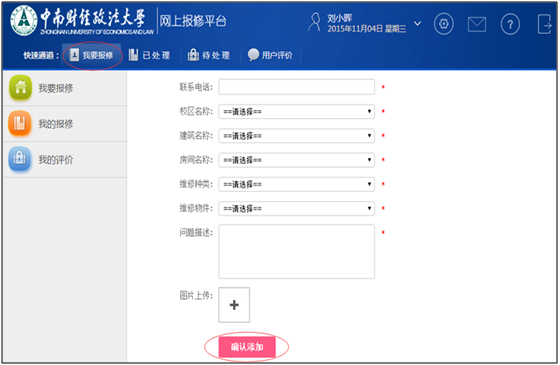The height and width of the screenshot is (365, 560).
Task: Open the 用户评价 quick channel tab
Action: pos(270,55)
